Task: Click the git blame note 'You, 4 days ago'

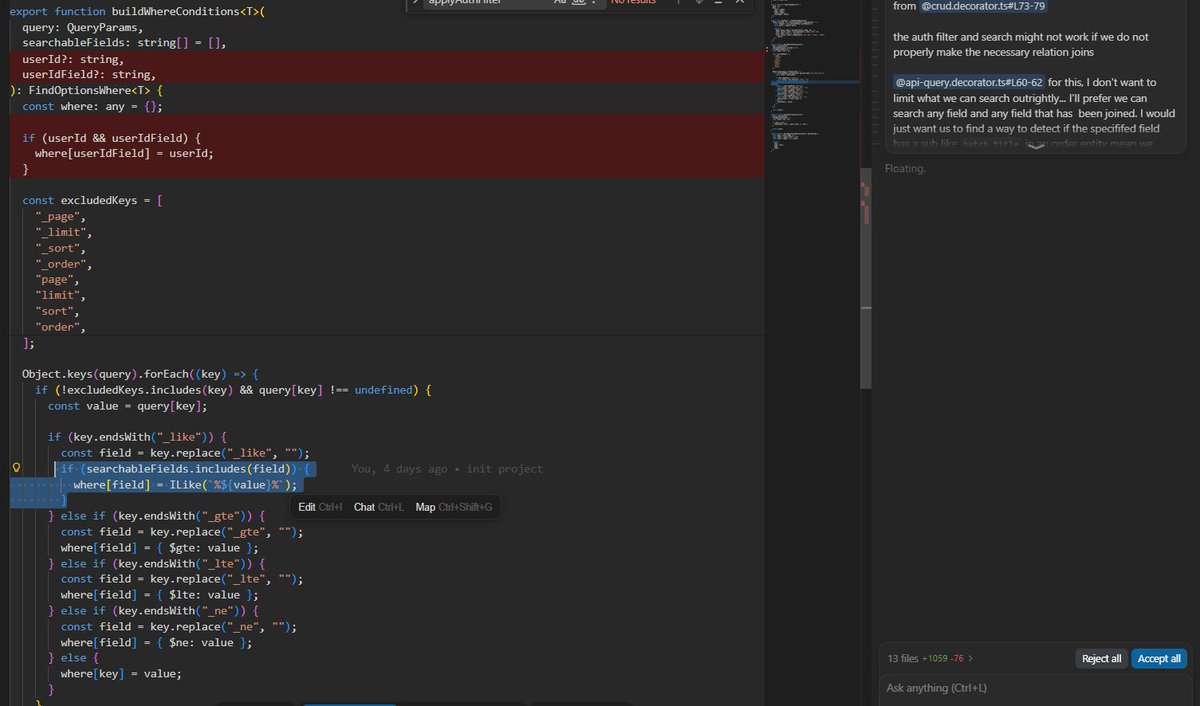Action: pyautogui.click(x=399, y=468)
